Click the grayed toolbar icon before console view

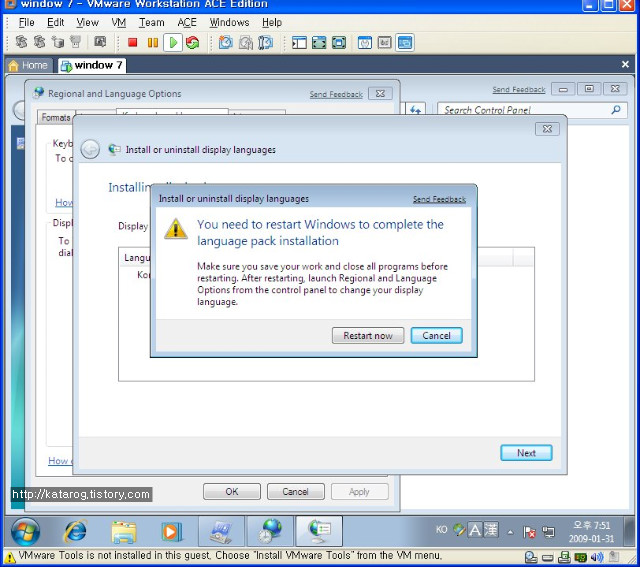tap(384, 42)
